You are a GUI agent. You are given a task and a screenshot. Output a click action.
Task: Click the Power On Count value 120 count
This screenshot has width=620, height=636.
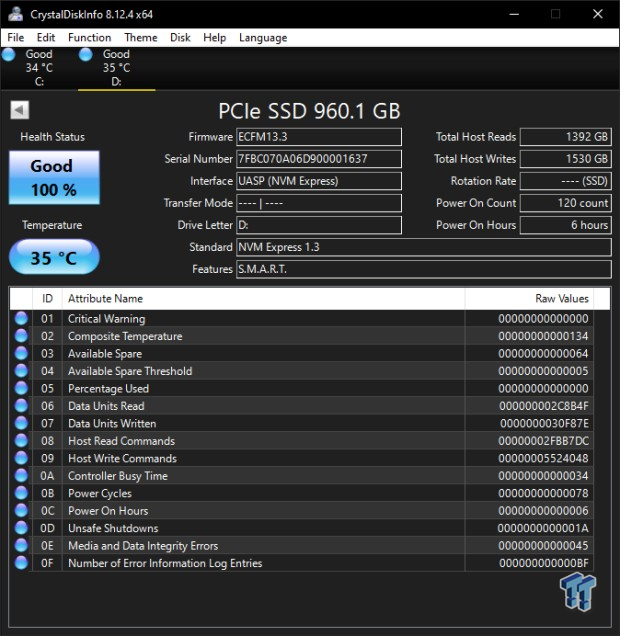point(566,203)
